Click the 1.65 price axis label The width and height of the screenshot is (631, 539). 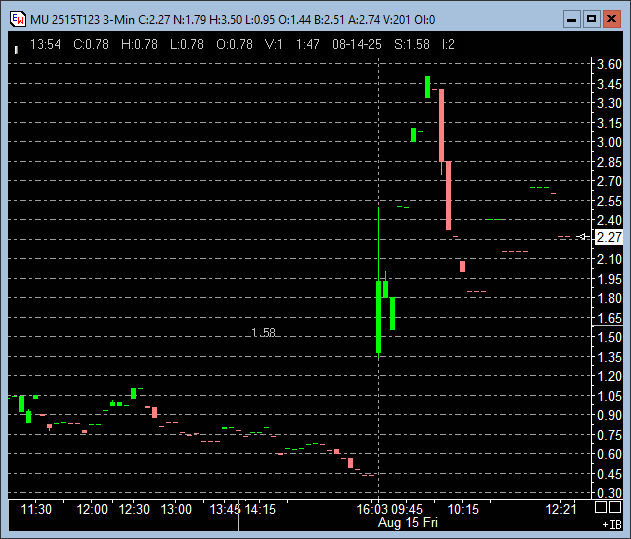tap(609, 318)
